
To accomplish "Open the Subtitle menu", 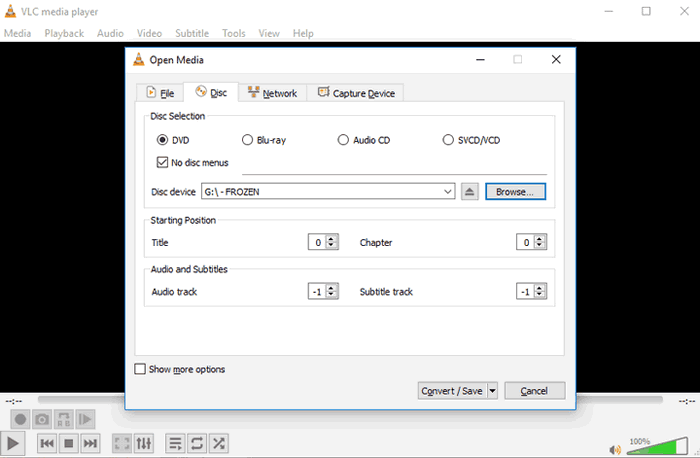I will tap(192, 33).
